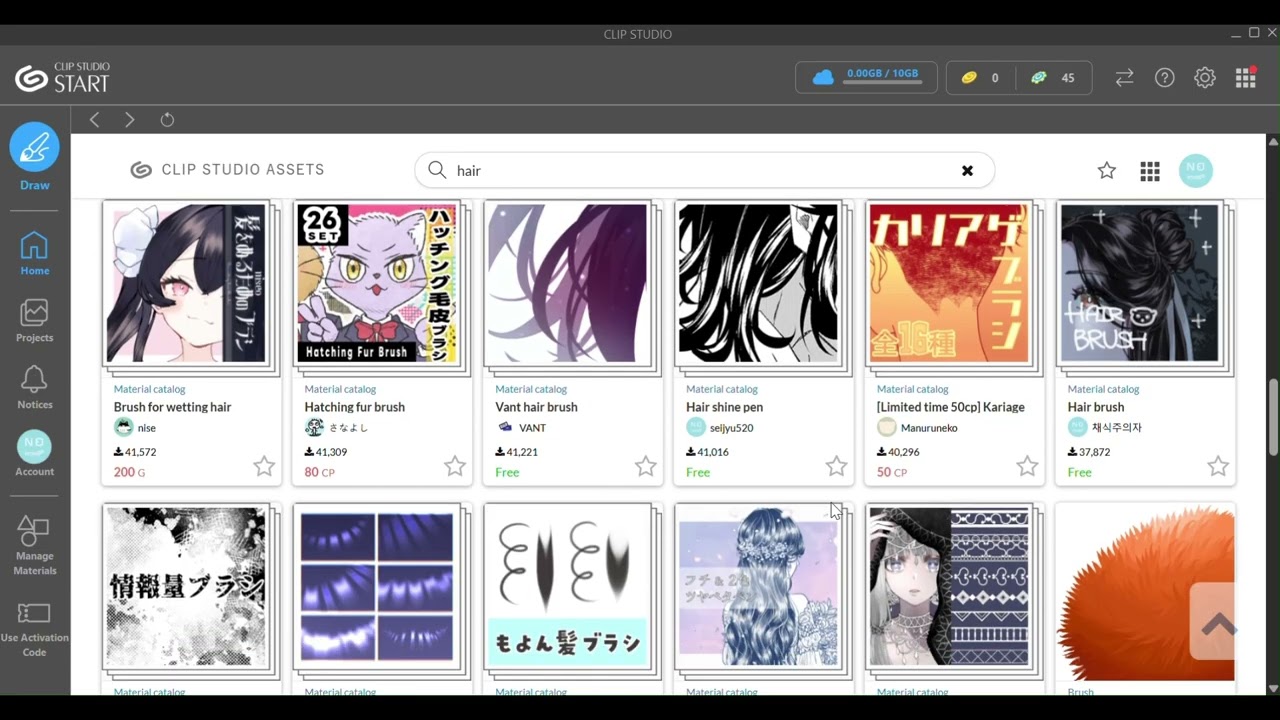Open the settings gear icon
1280x720 pixels.
[1205, 77]
